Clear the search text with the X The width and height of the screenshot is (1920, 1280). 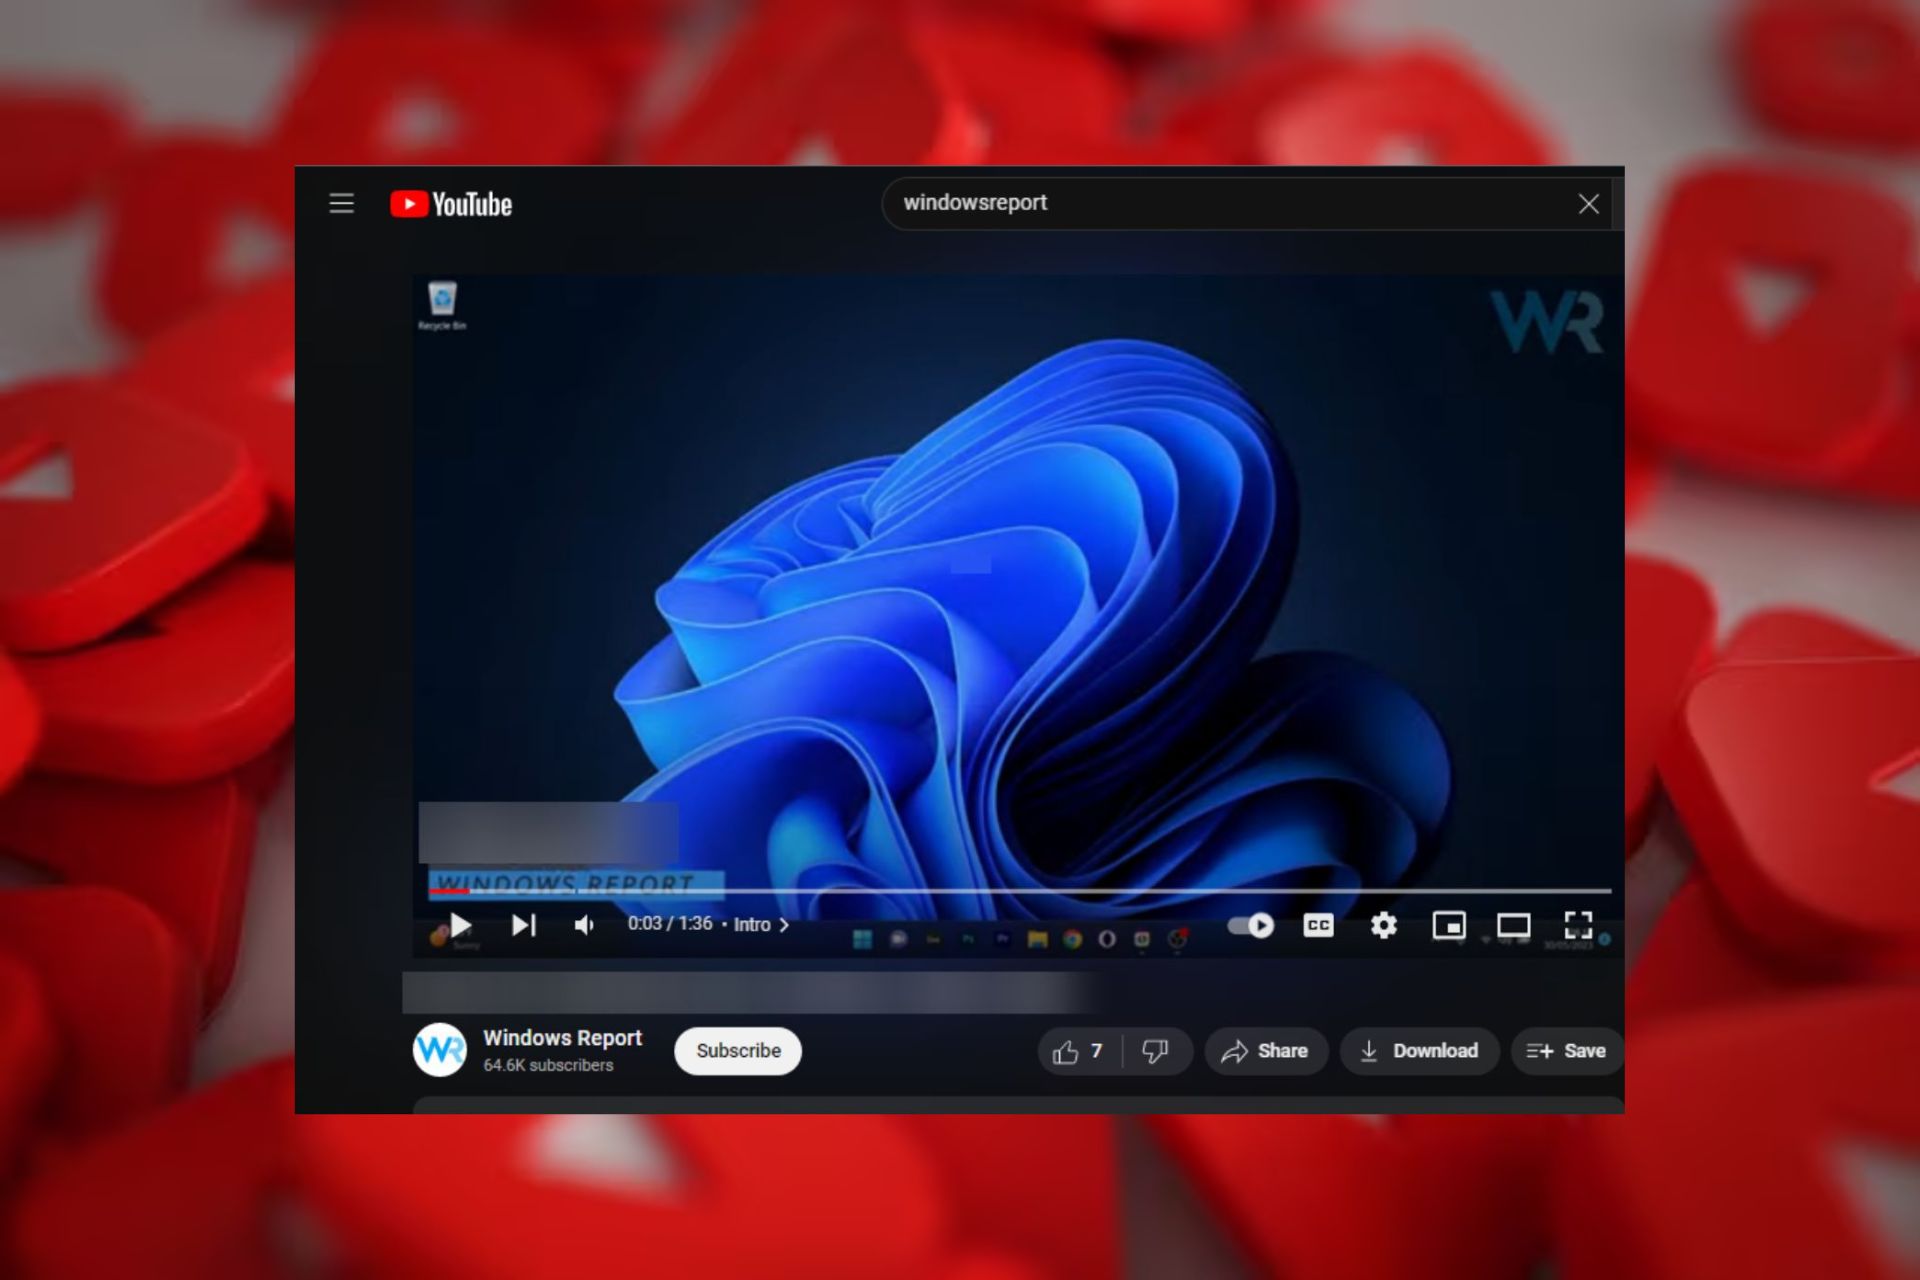pos(1588,204)
